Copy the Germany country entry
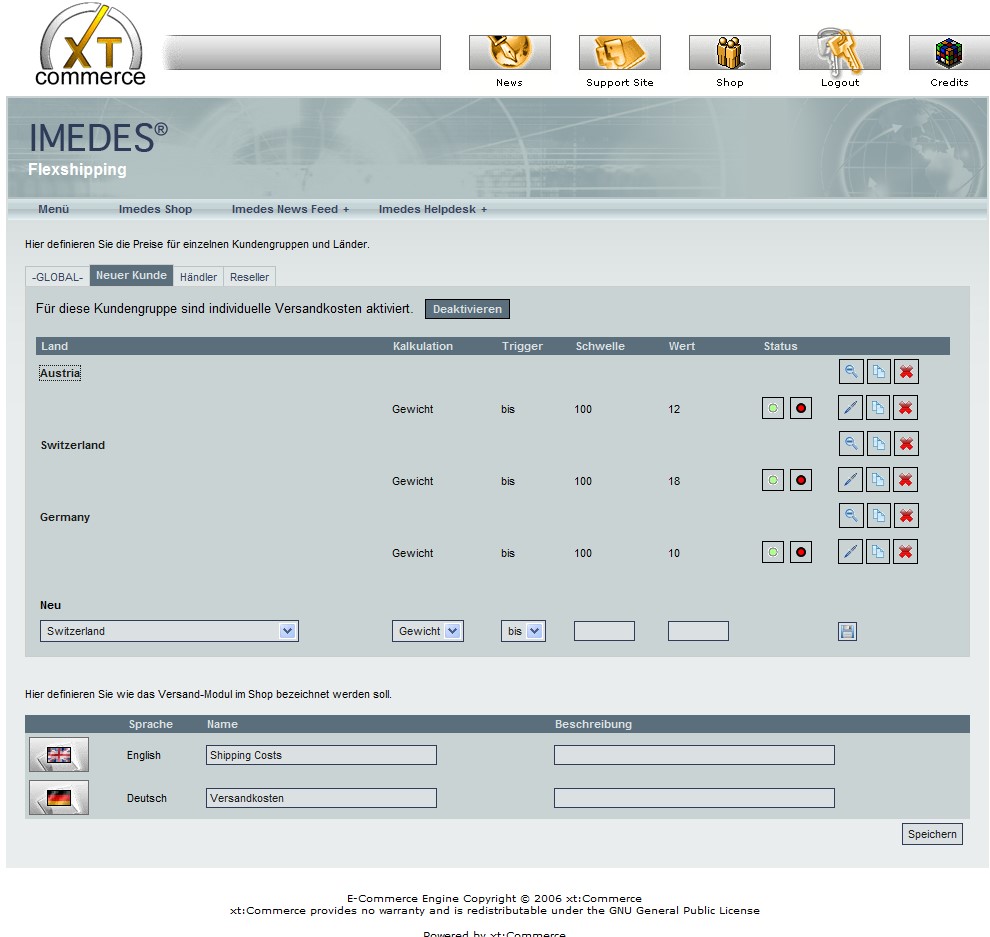This screenshot has height=937, width=990. [x=878, y=516]
